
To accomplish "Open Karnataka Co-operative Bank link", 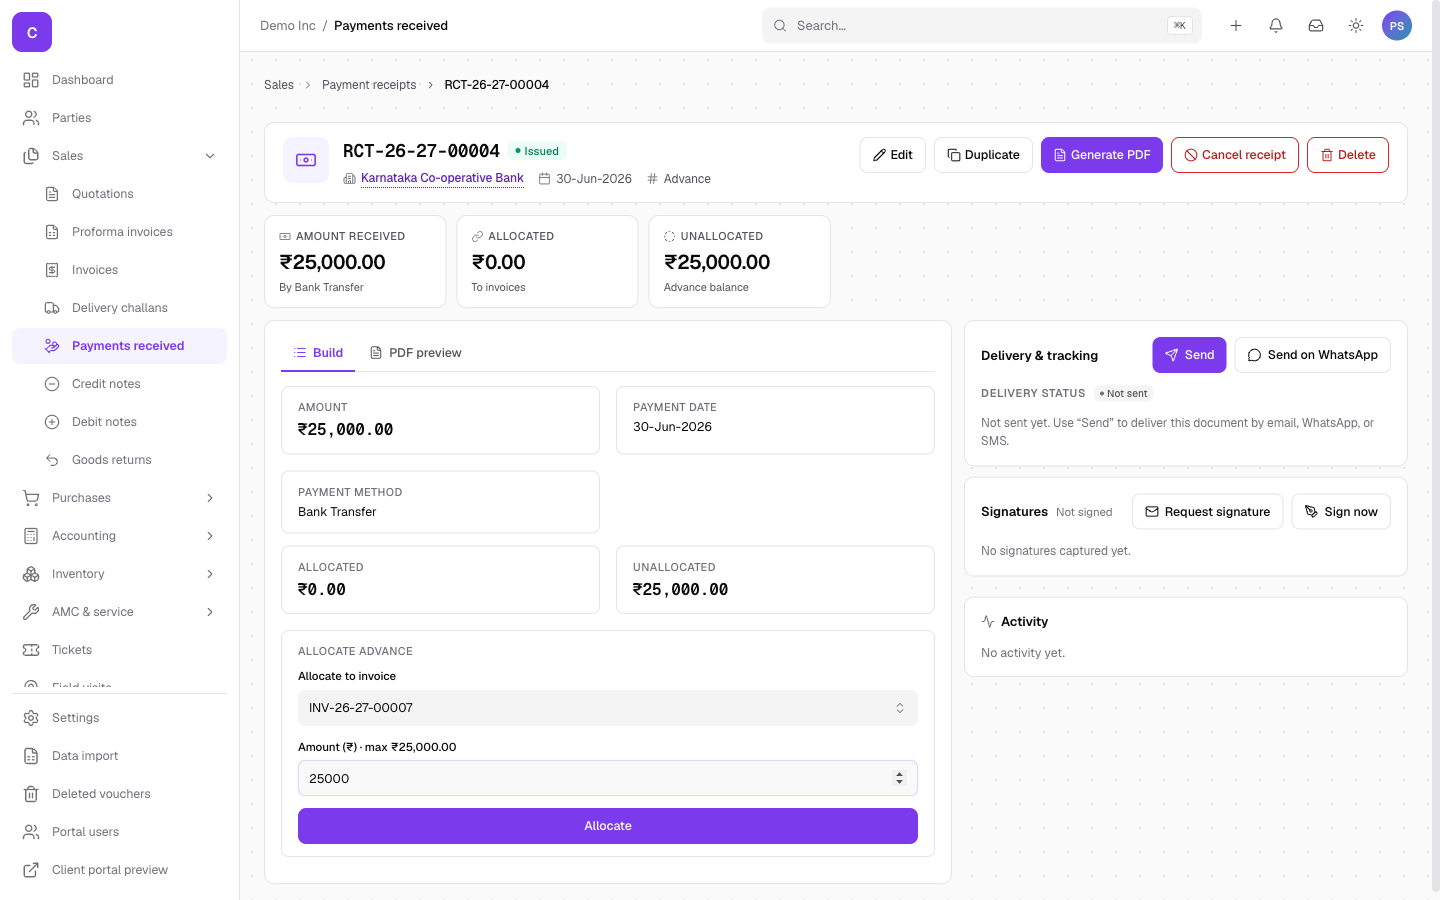I will (442, 178).
